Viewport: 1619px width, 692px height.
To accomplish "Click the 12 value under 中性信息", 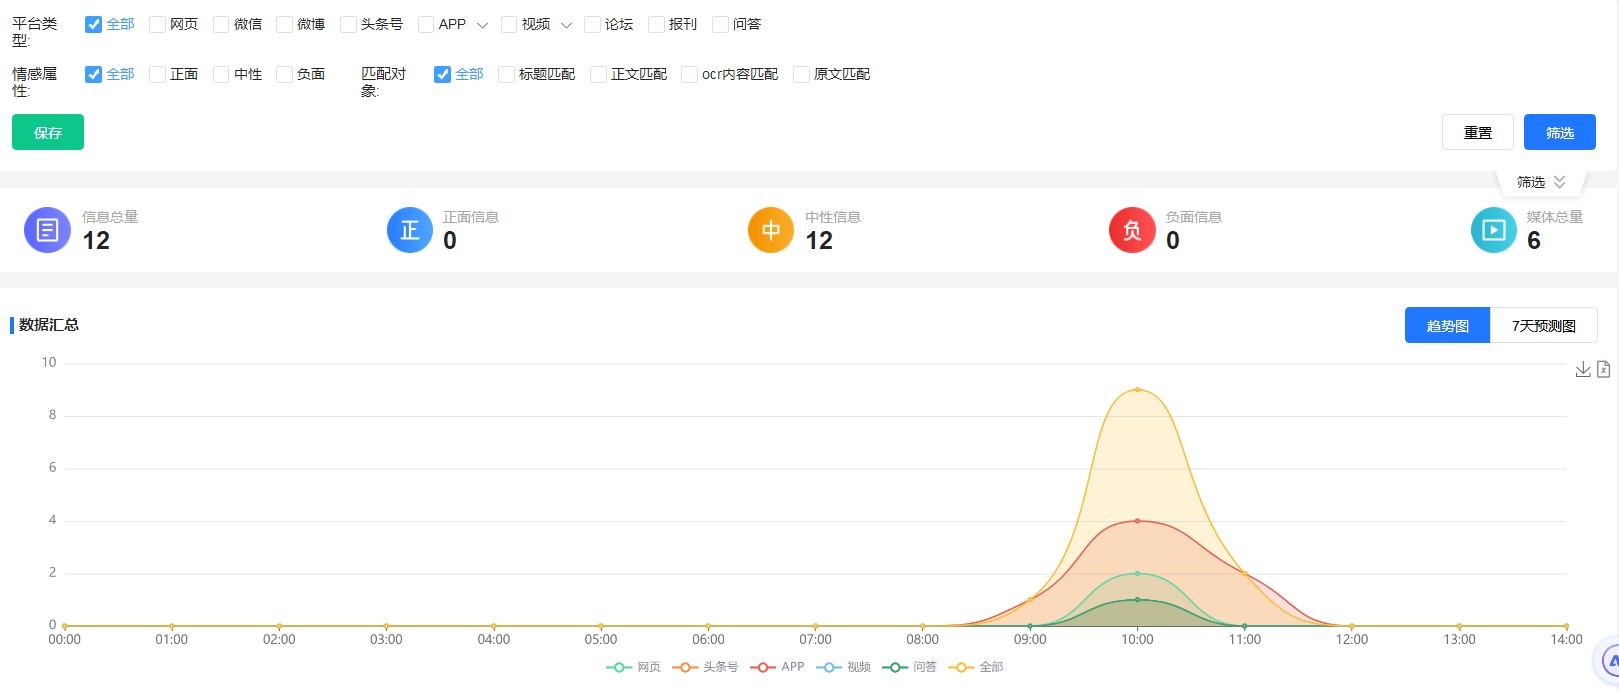I will pos(819,241).
